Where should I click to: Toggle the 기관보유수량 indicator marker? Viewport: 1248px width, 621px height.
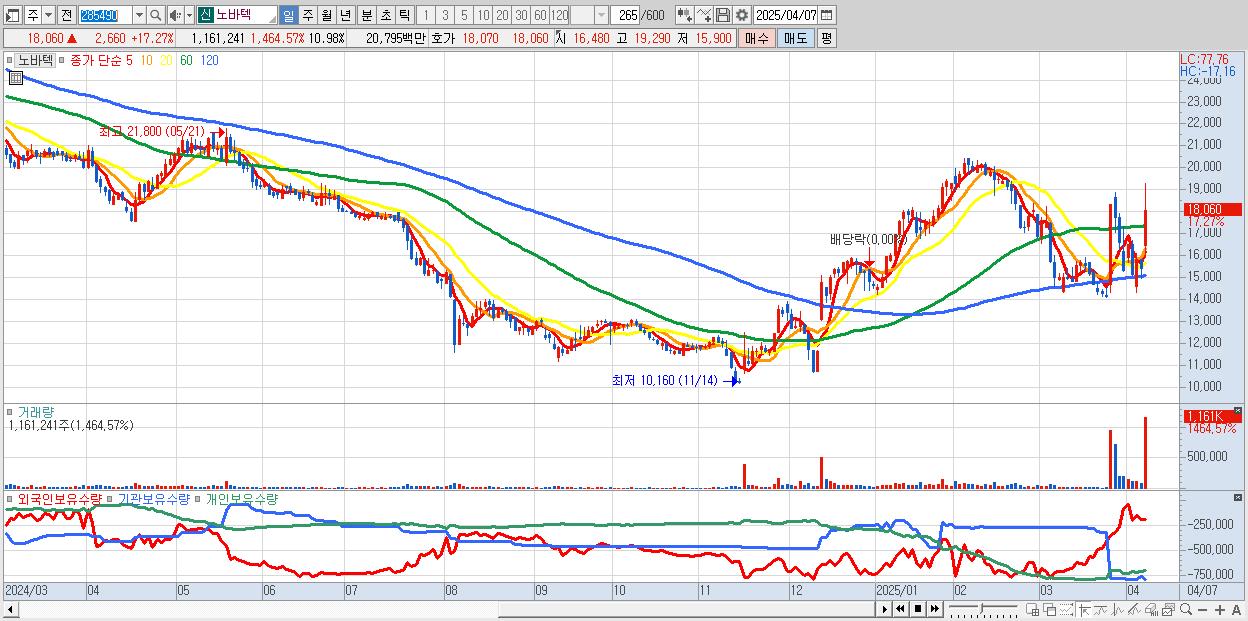pyautogui.click(x=111, y=498)
